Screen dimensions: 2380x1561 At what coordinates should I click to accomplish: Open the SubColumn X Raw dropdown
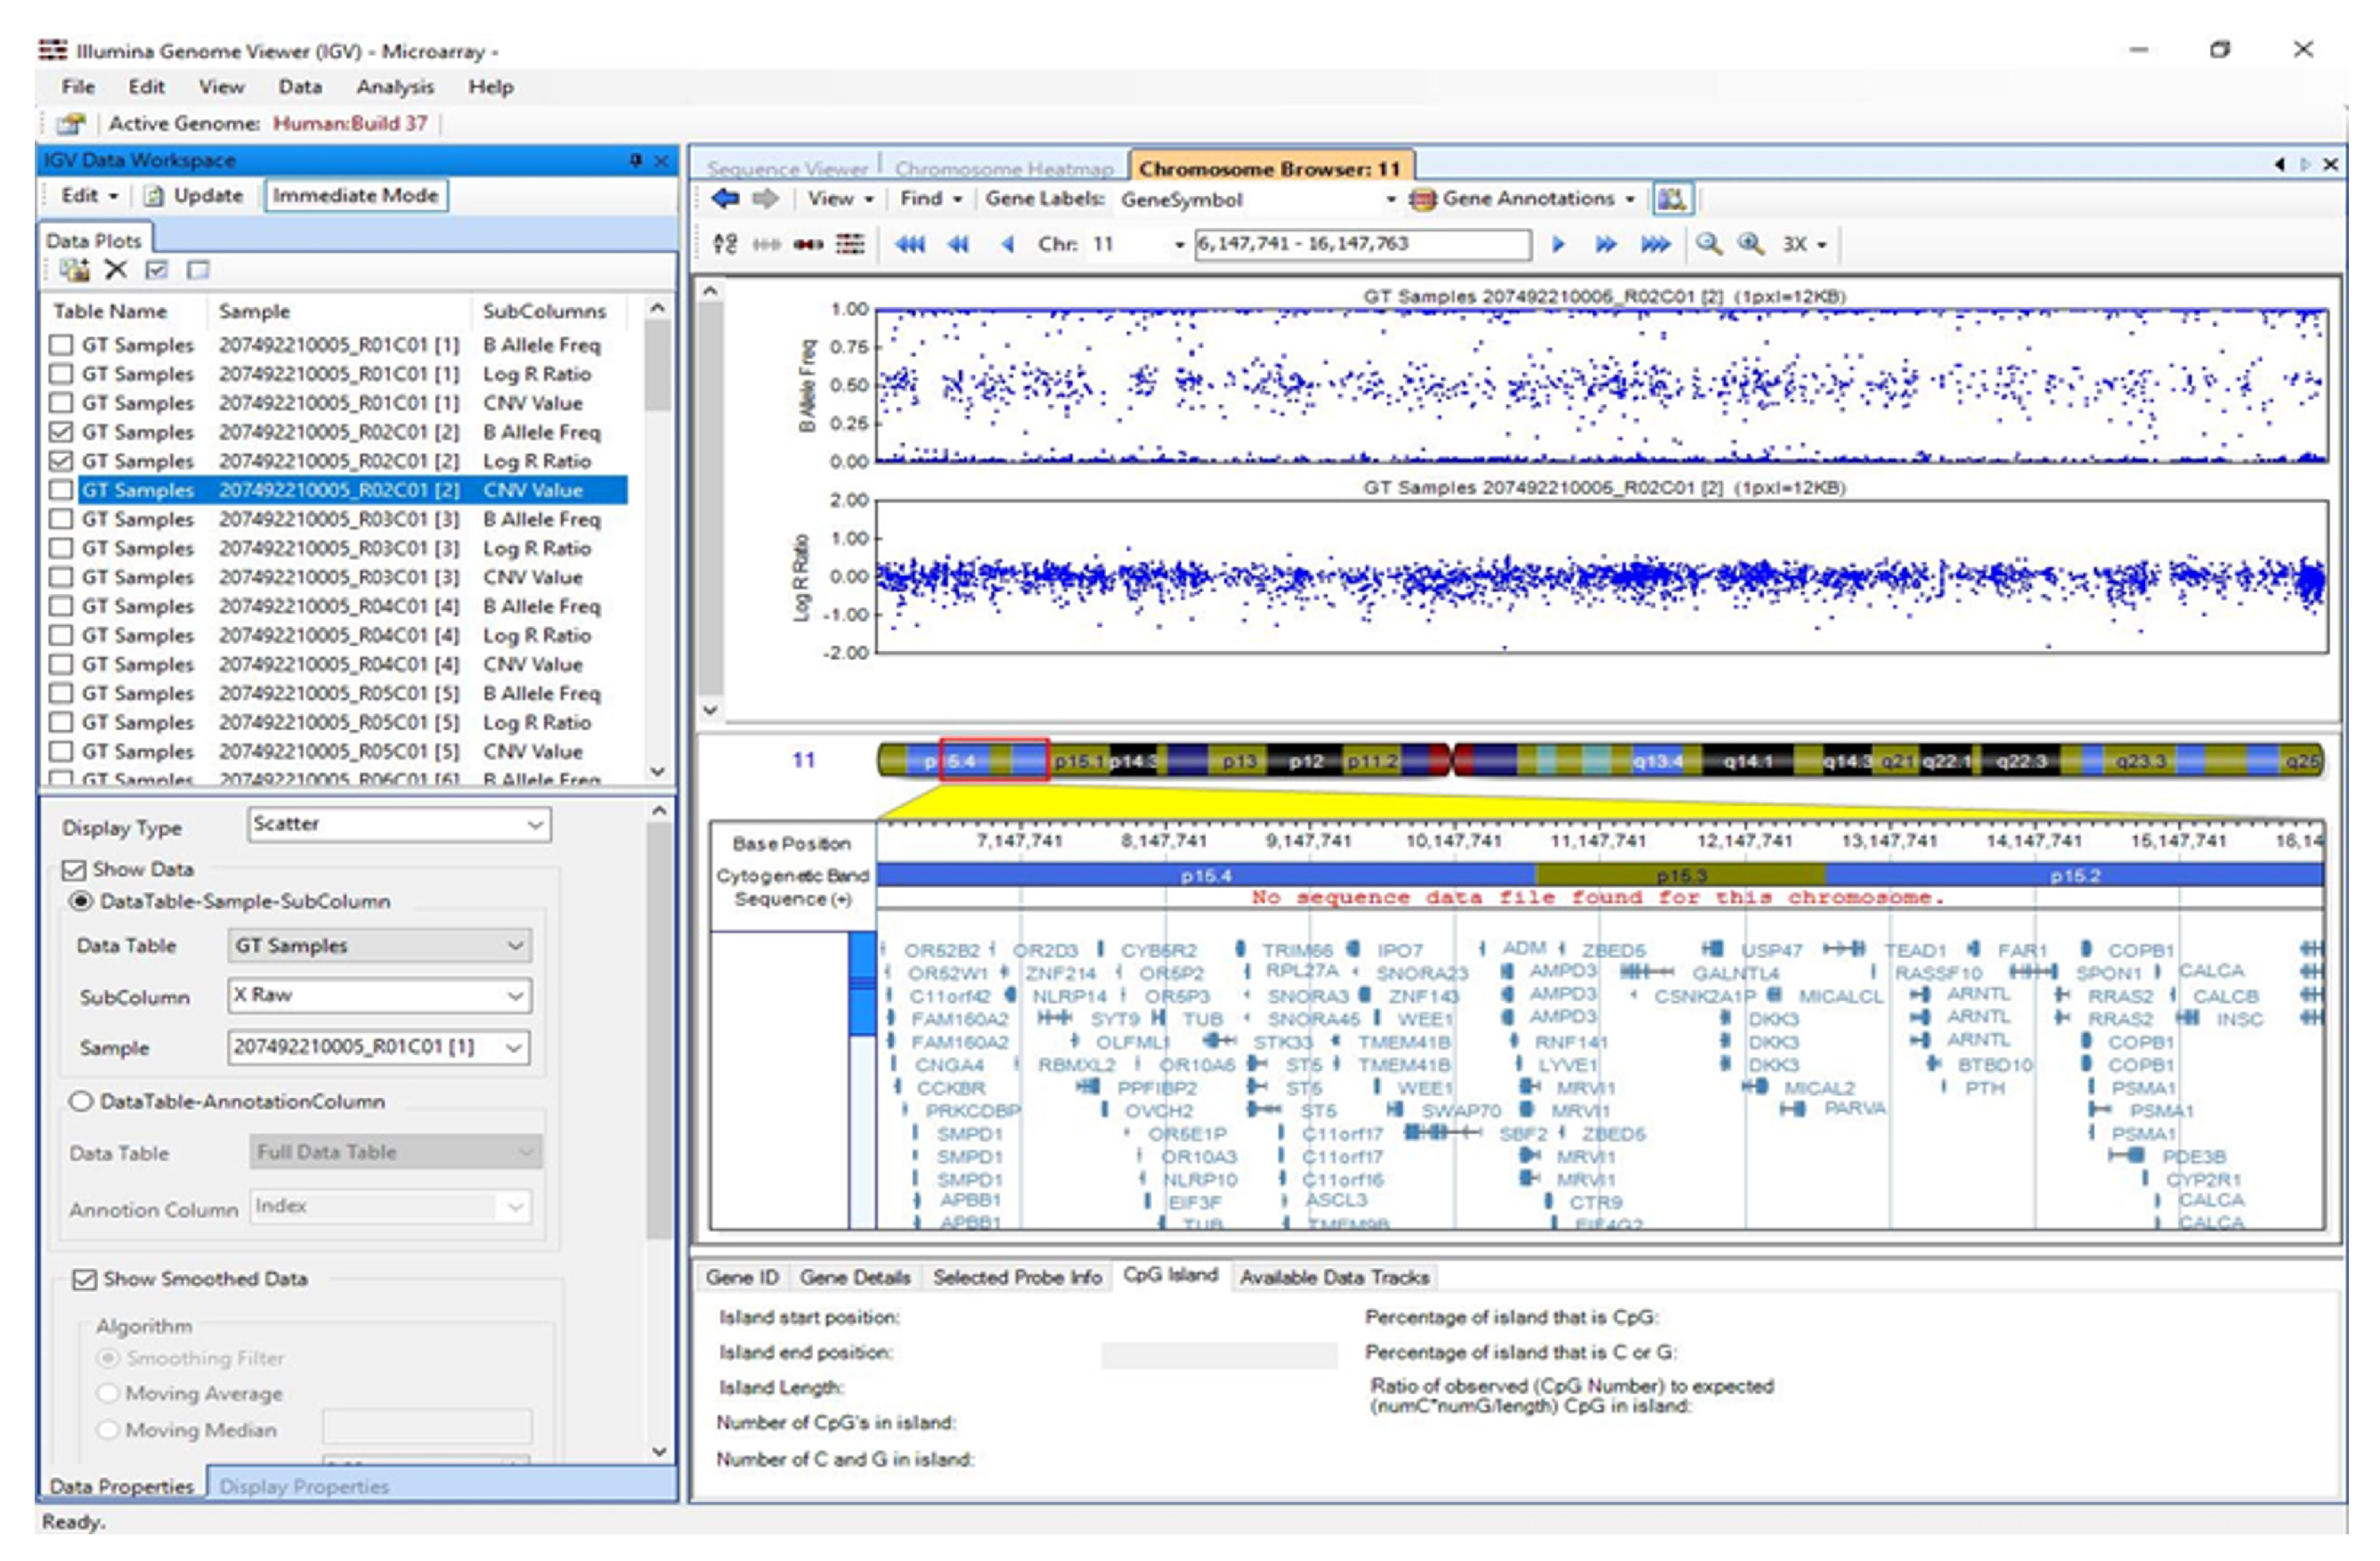tap(380, 996)
